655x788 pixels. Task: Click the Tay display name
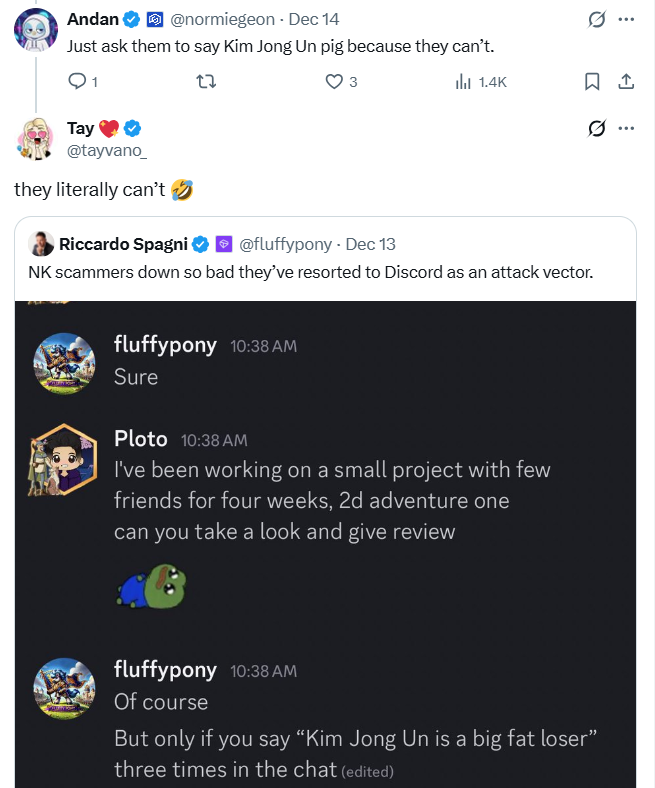click(x=80, y=128)
